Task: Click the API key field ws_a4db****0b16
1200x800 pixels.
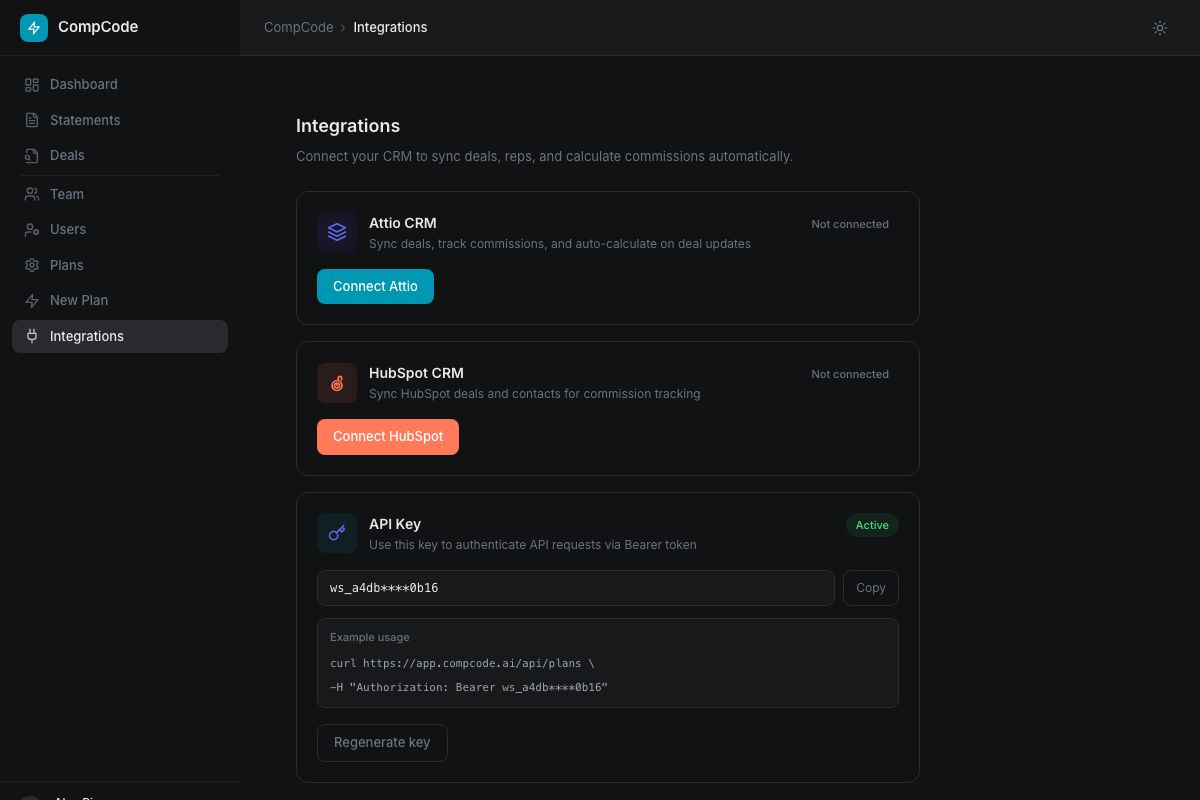Action: (576, 588)
